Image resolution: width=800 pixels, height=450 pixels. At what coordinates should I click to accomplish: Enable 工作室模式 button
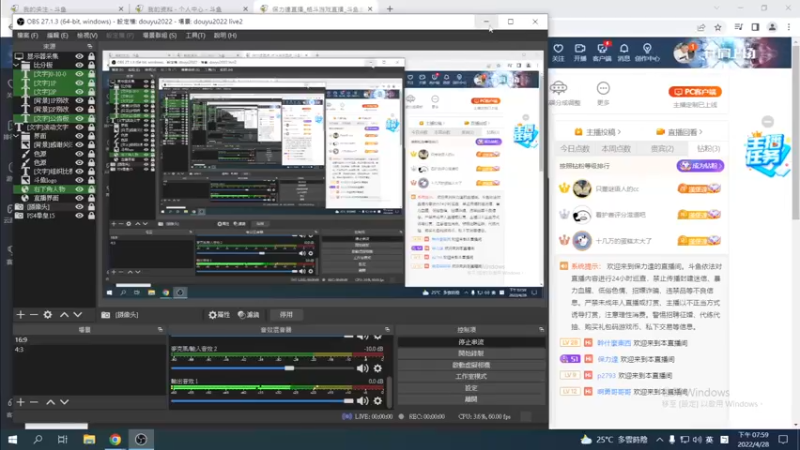tap(471, 377)
